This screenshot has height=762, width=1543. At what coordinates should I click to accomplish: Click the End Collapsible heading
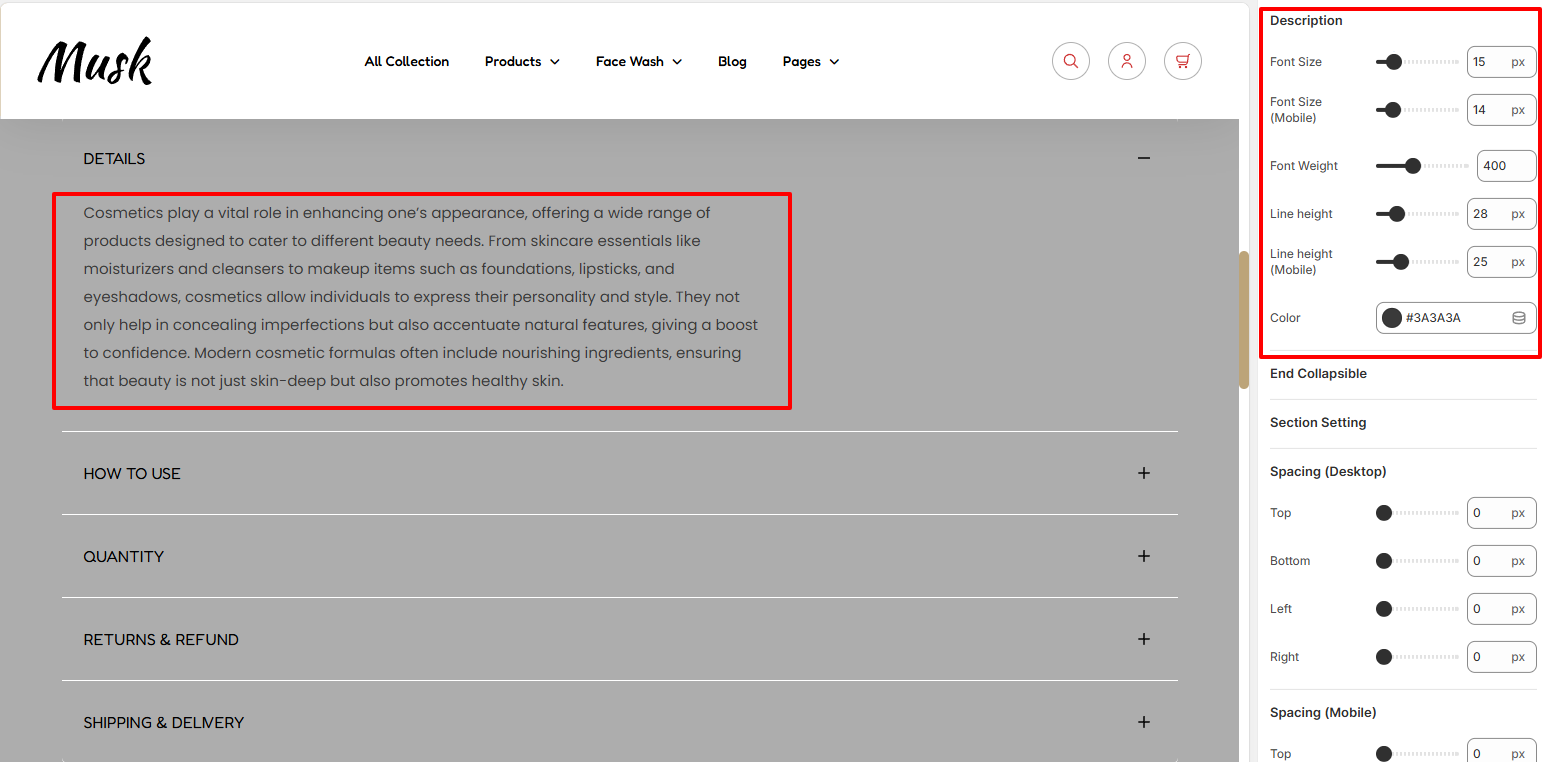1318,374
